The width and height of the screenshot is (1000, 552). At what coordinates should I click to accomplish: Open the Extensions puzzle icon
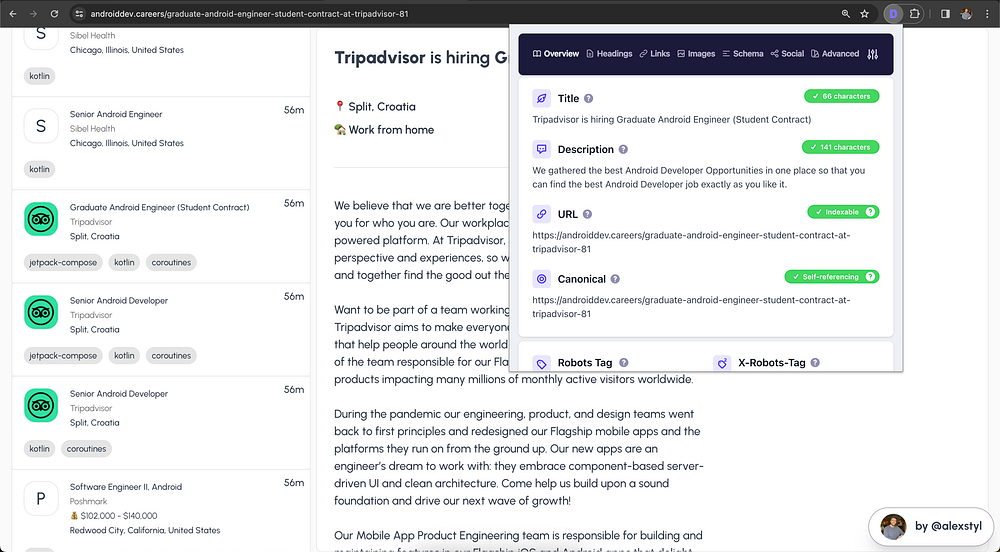coord(915,13)
